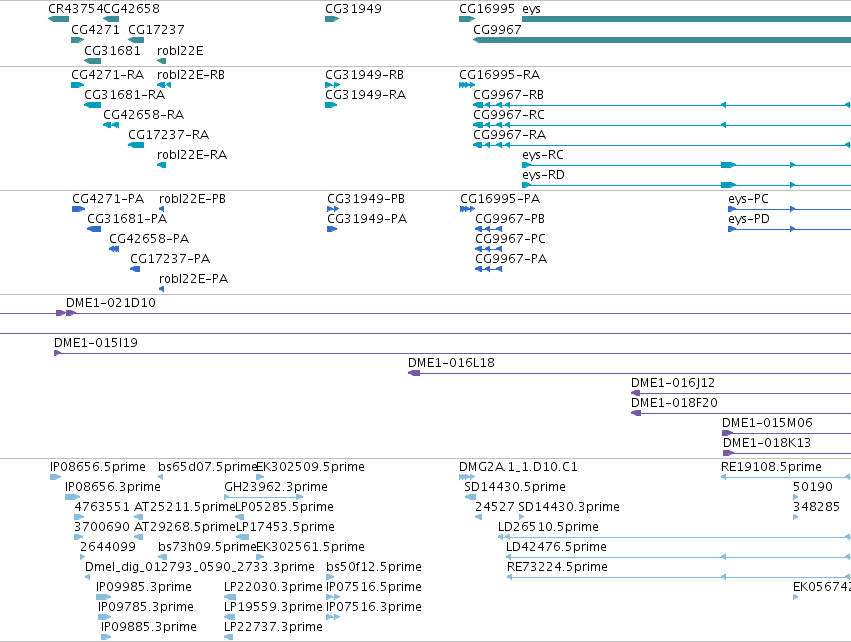Select transcript robl22E-RB
The width and height of the screenshot is (851, 642).
pyautogui.click(x=190, y=74)
